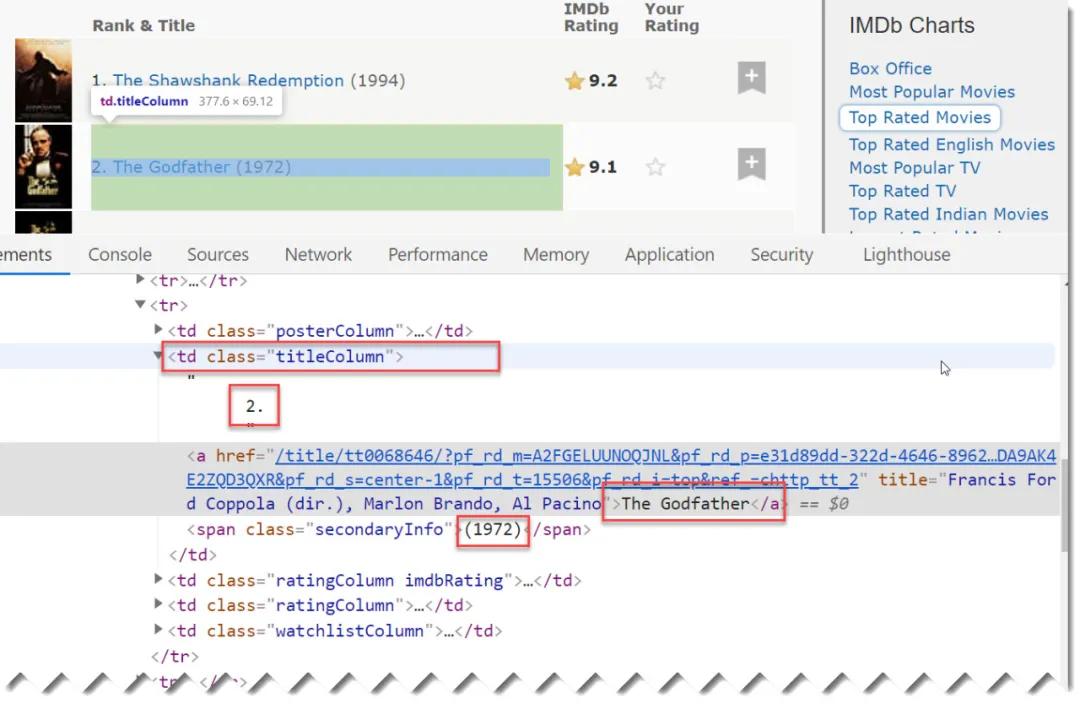The height and width of the screenshot is (704, 1080).
Task: Open Top Rated English Movies chart
Action: [951, 144]
